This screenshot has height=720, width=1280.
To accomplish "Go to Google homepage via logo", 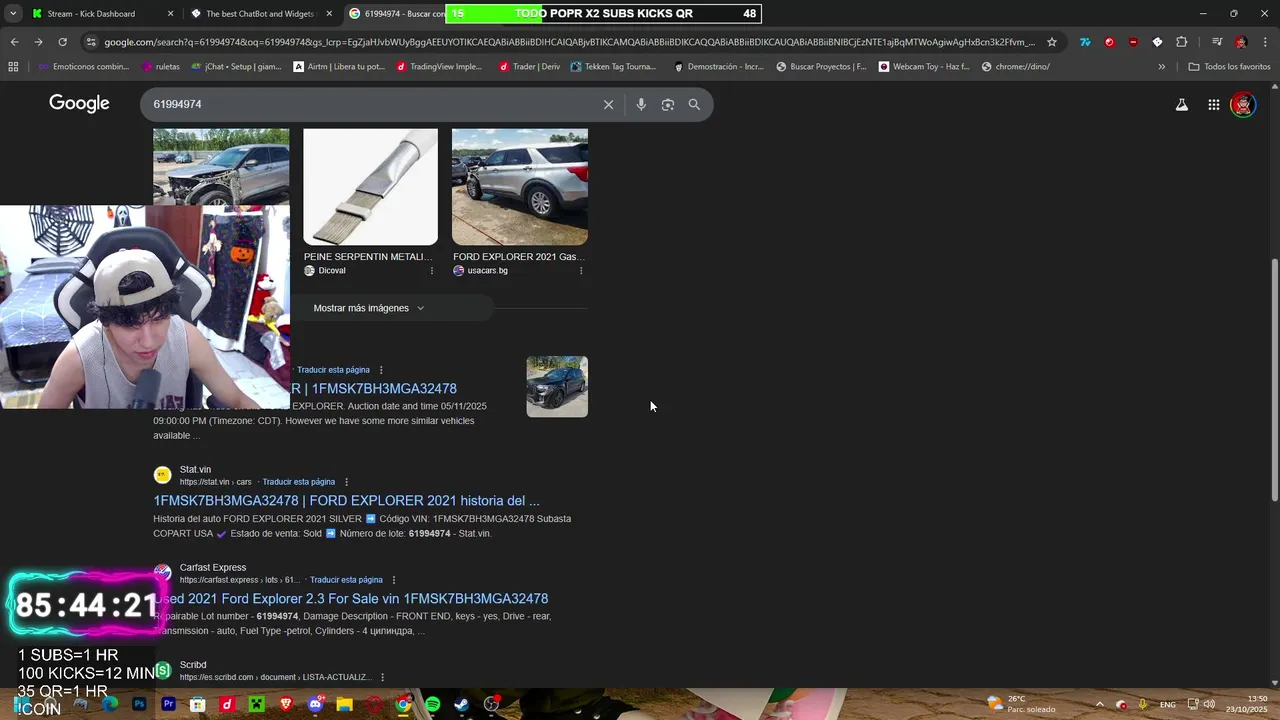I will tap(79, 104).
